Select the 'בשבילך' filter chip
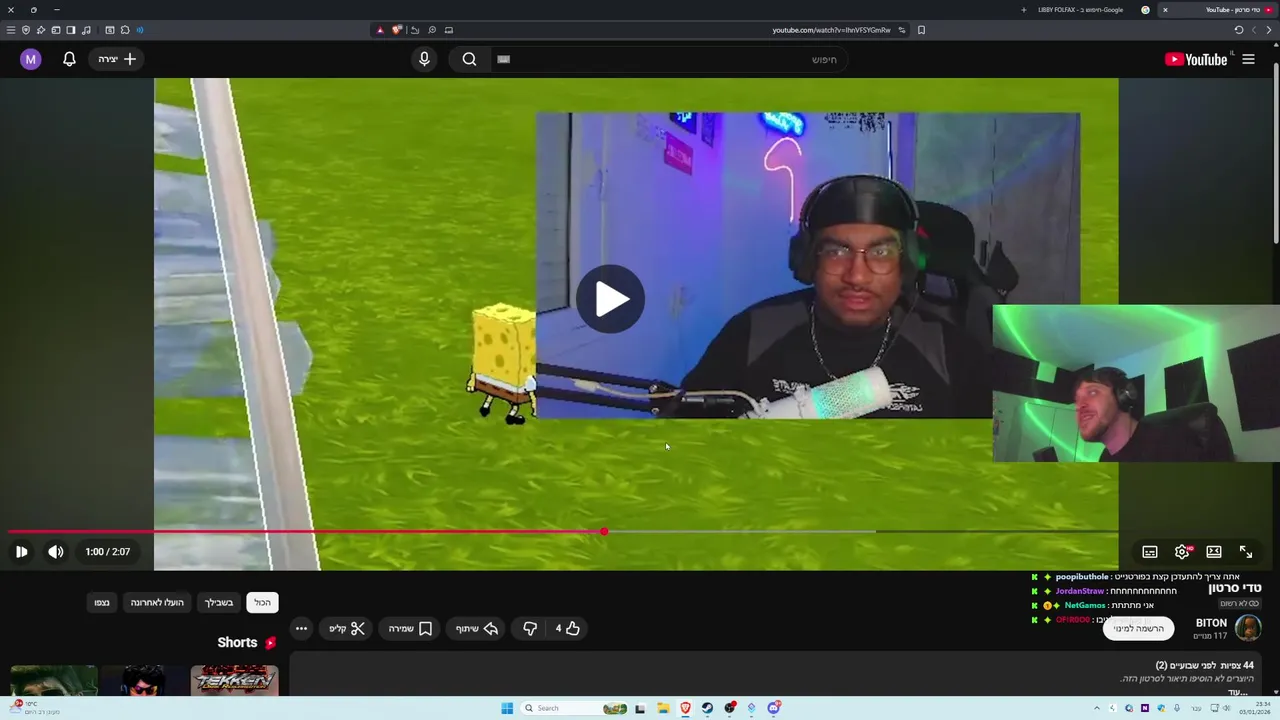 click(219, 602)
